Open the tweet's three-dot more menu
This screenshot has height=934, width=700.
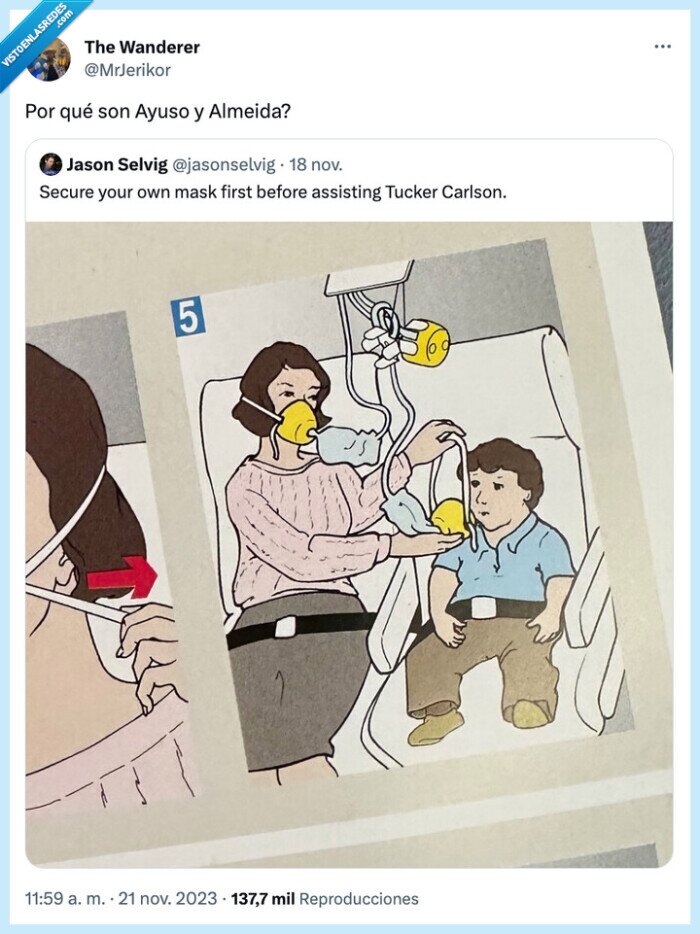[x=662, y=47]
